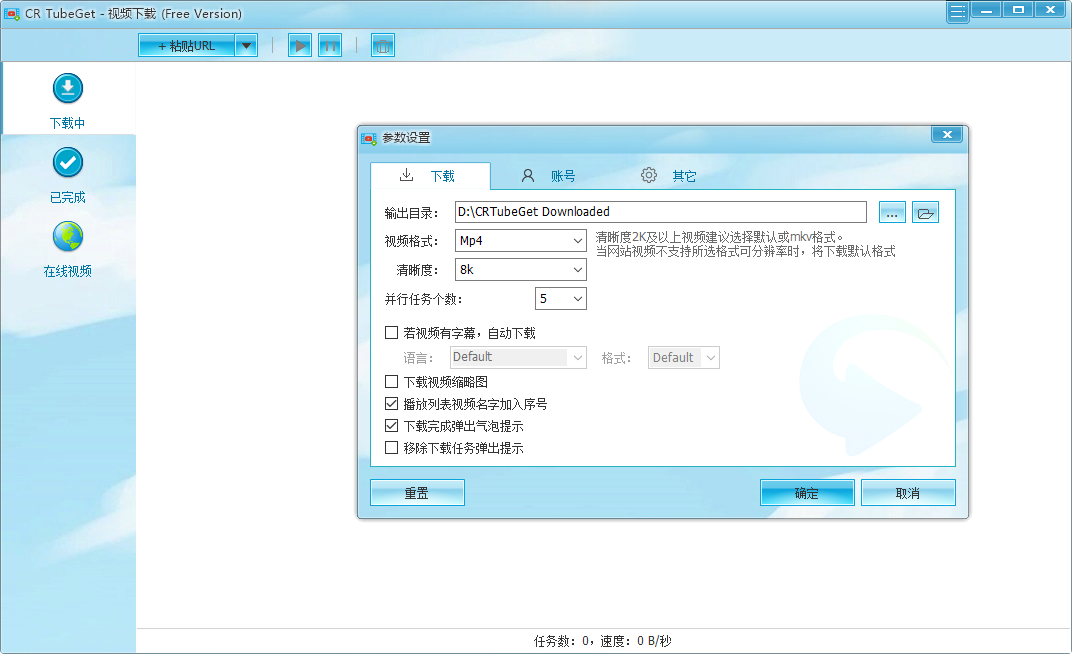Click the 清晰度 label
Image resolution: width=1072 pixels, height=654 pixels.
[x=417, y=271]
